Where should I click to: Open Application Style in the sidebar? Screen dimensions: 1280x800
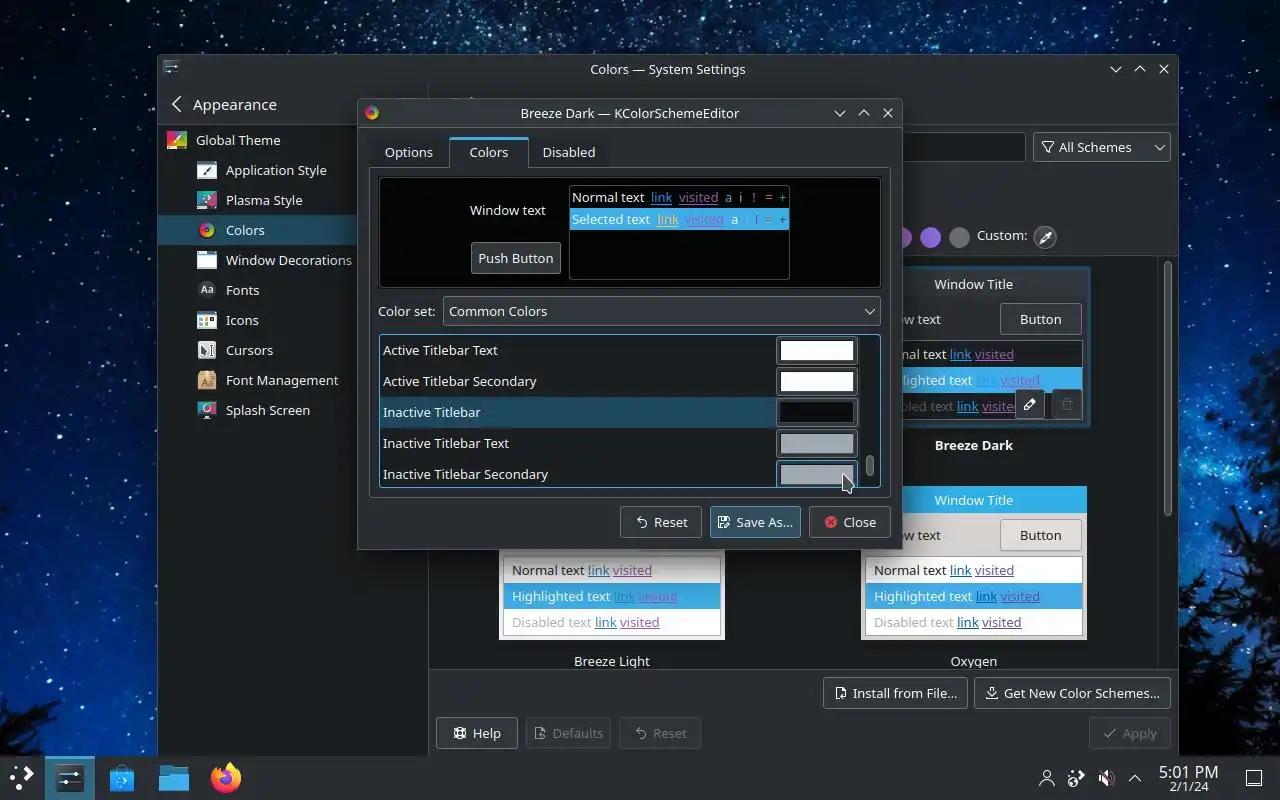coord(256,170)
